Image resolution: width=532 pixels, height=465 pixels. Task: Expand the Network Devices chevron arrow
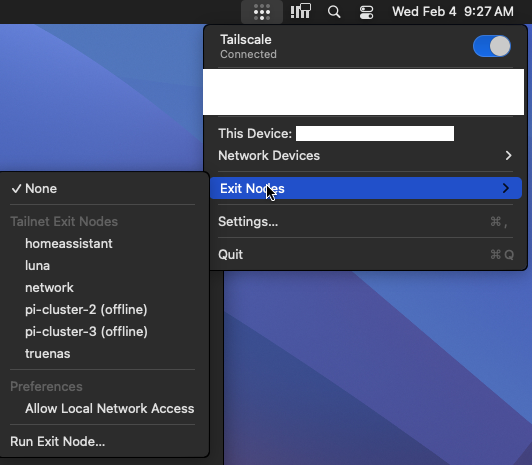pyautogui.click(x=508, y=156)
